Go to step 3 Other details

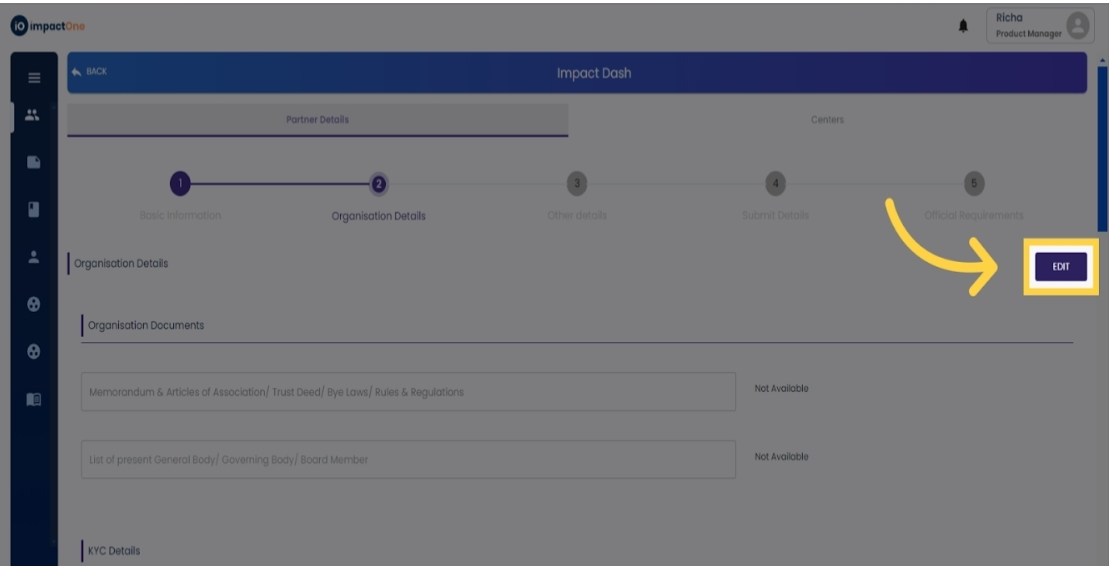click(577, 184)
